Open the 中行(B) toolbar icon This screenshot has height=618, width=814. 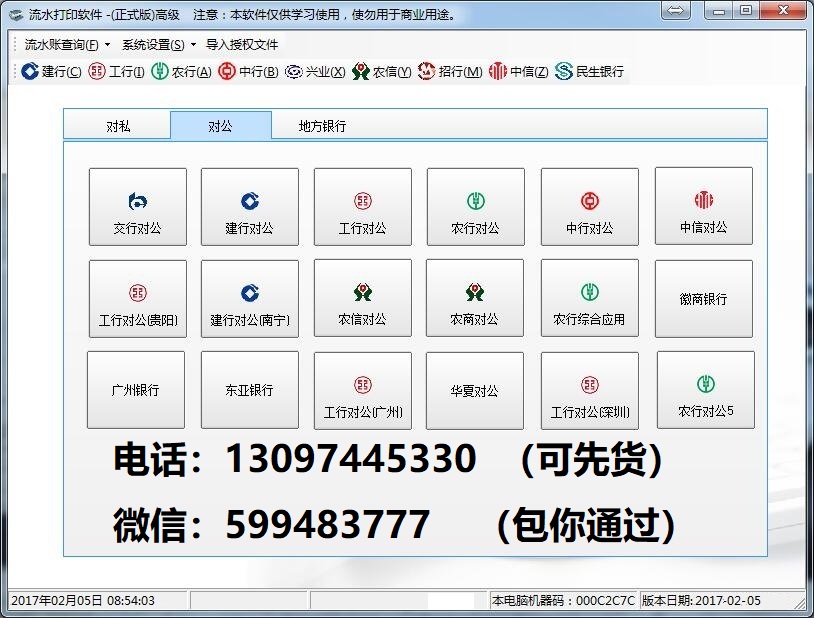(226, 71)
